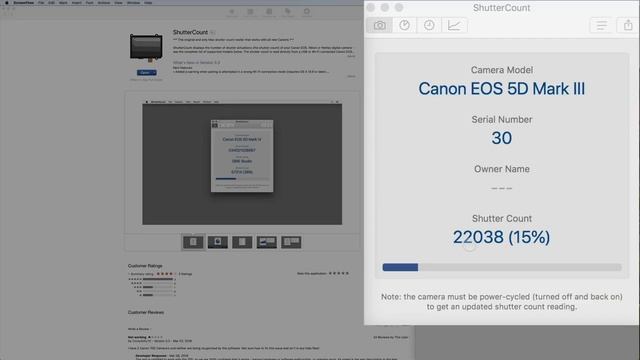Expand 'more' link after the app description

351,56
